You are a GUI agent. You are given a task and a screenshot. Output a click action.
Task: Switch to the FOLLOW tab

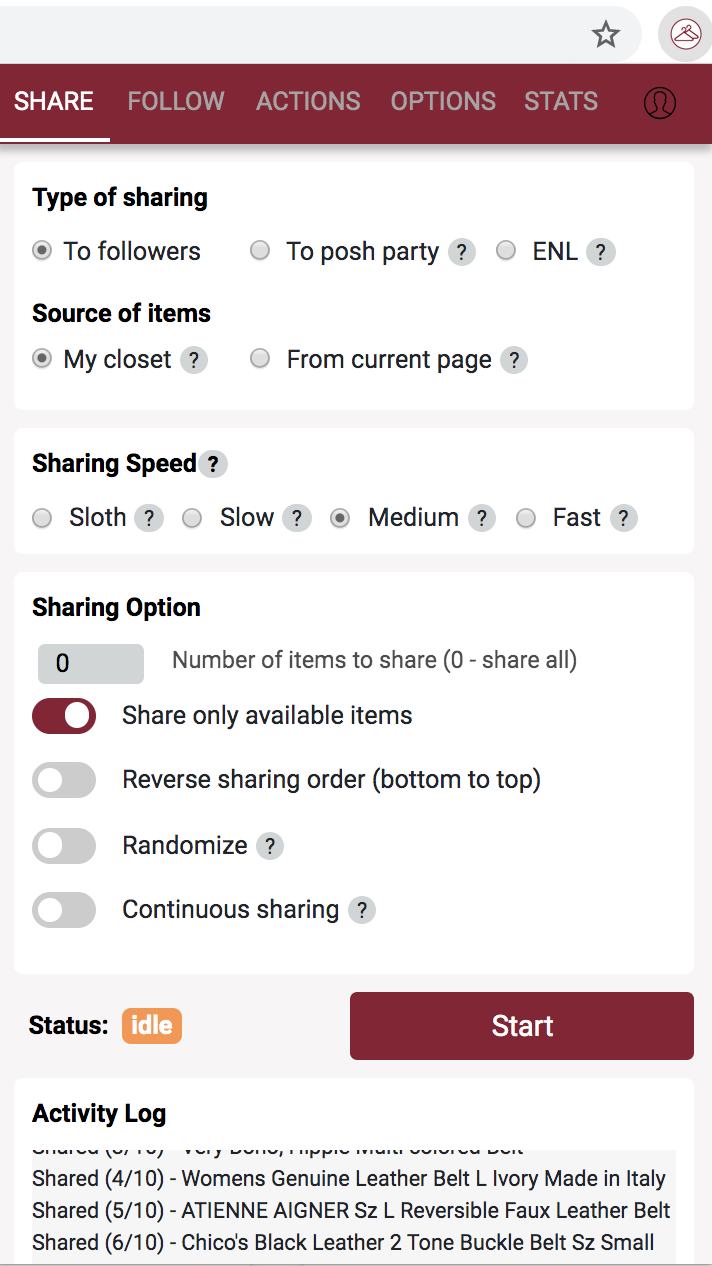[x=176, y=101]
